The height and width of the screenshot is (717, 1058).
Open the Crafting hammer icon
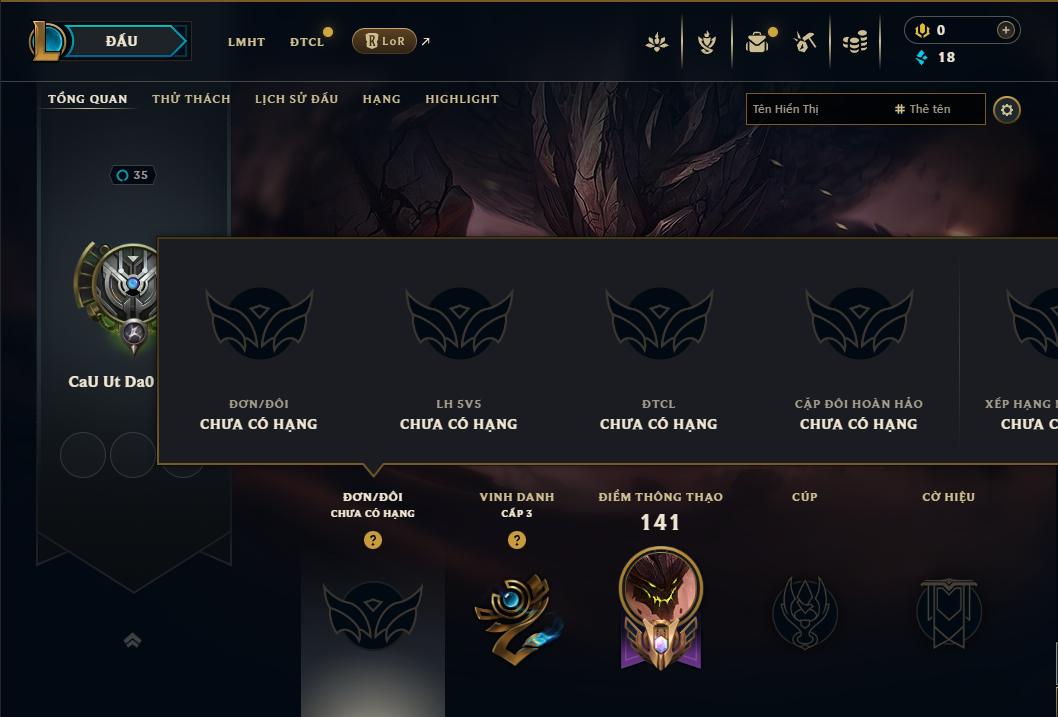tap(804, 42)
